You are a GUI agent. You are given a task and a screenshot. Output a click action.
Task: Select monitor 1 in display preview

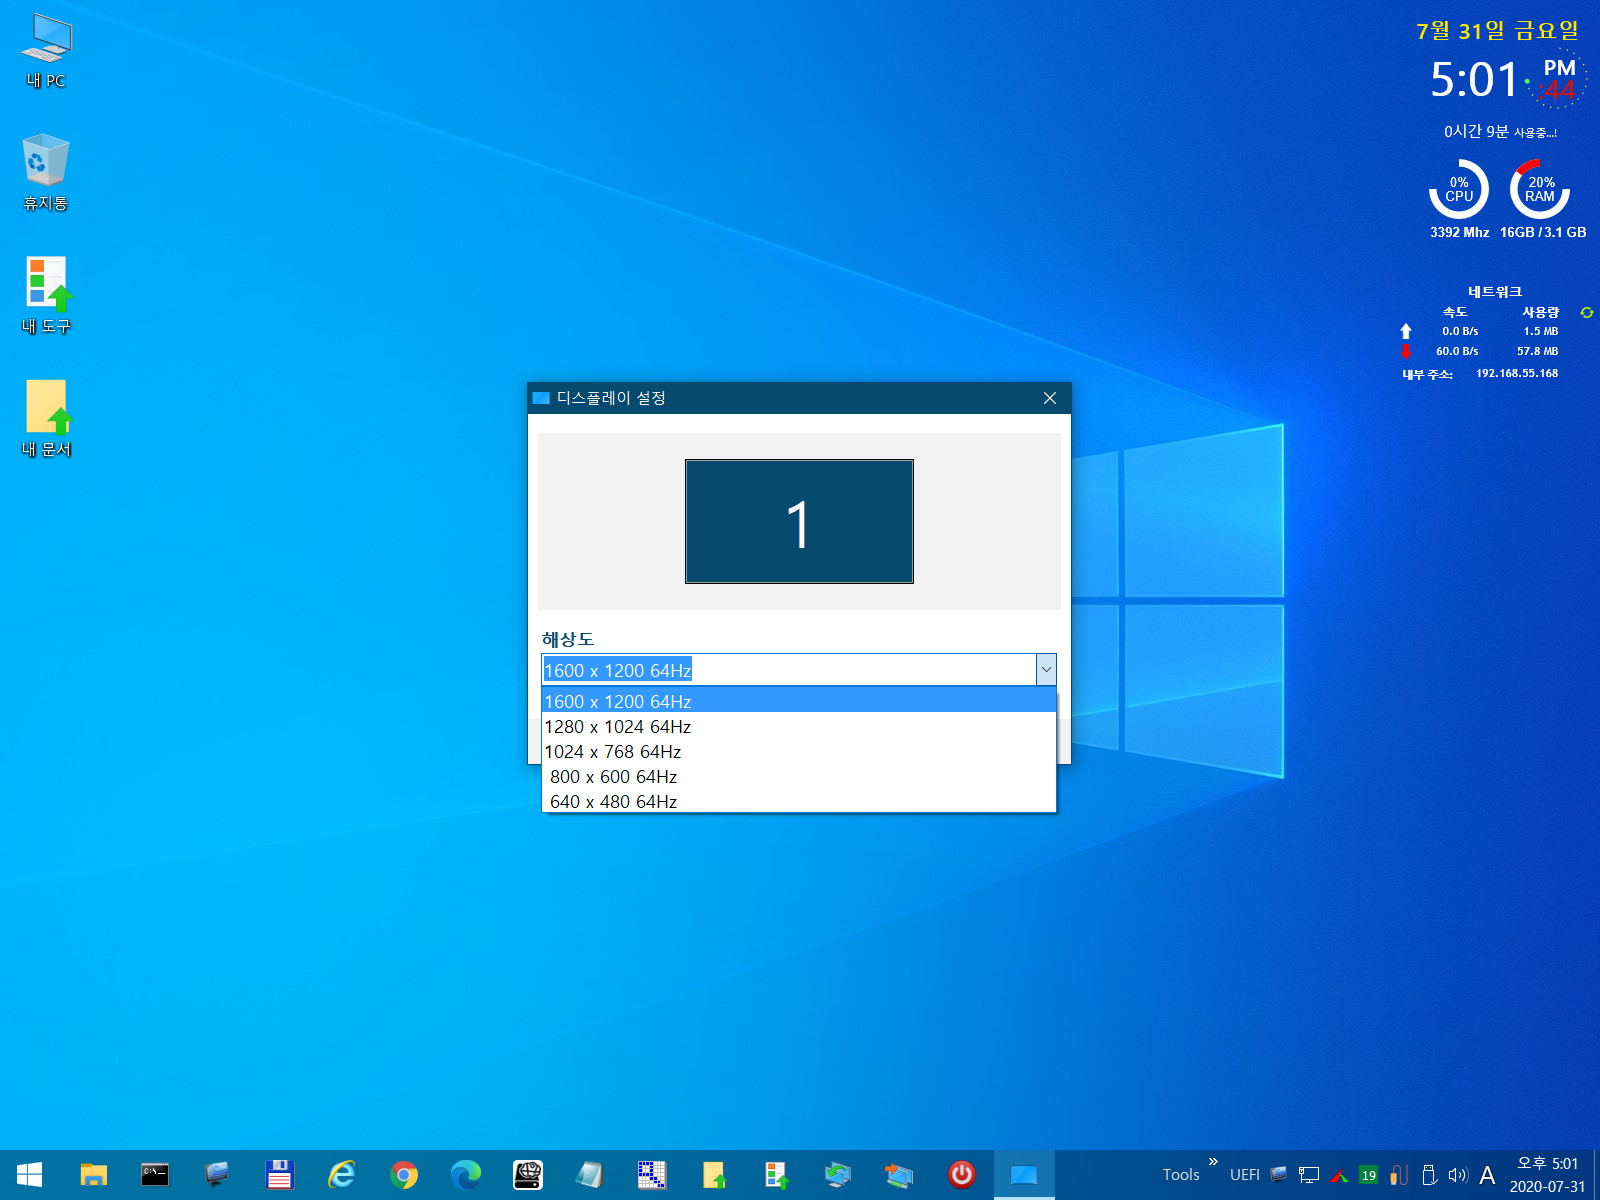point(799,521)
